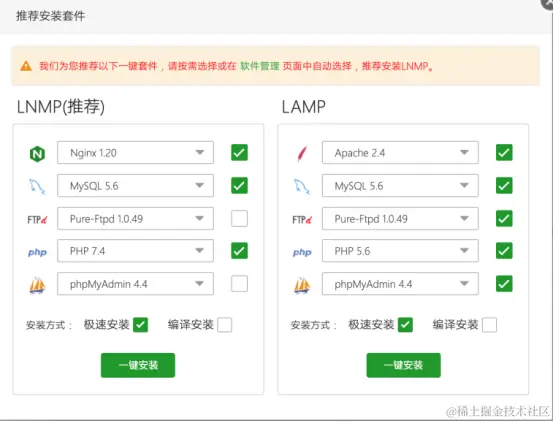The width and height of the screenshot is (554, 422).
Task: Click the MySQL dolphin icon in LAMP
Action: (302, 186)
